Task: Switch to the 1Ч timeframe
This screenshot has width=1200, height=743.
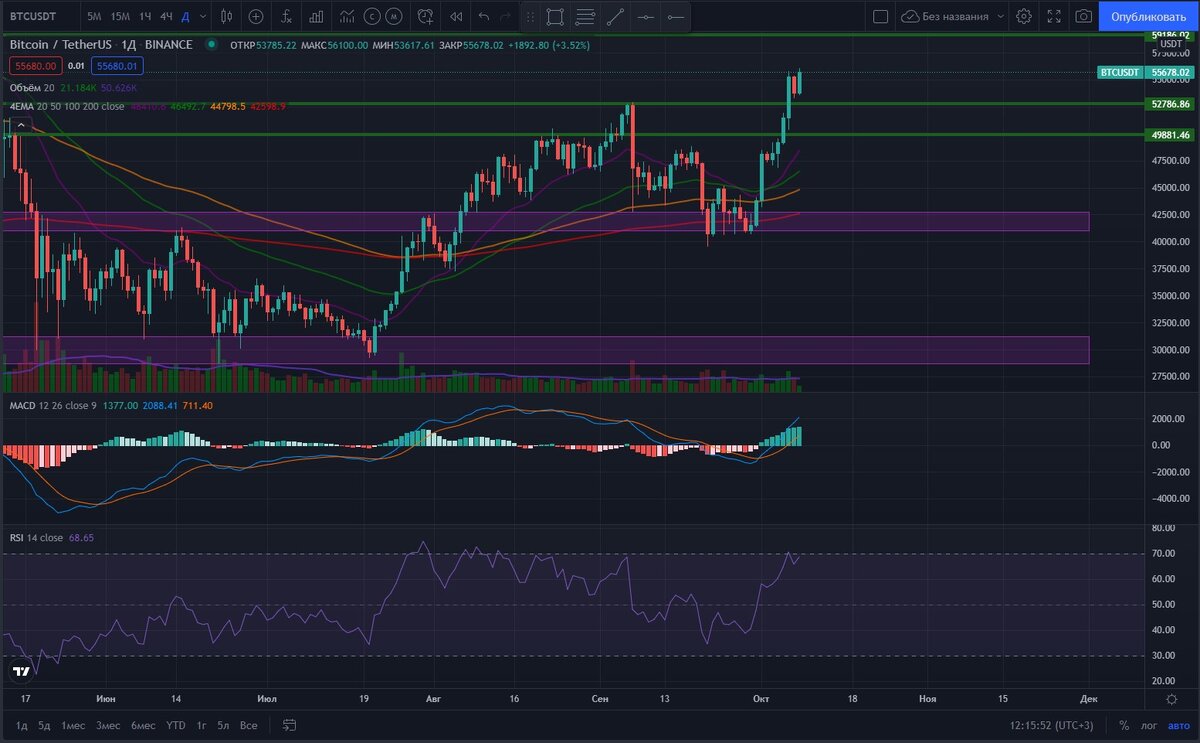Action: (x=148, y=17)
